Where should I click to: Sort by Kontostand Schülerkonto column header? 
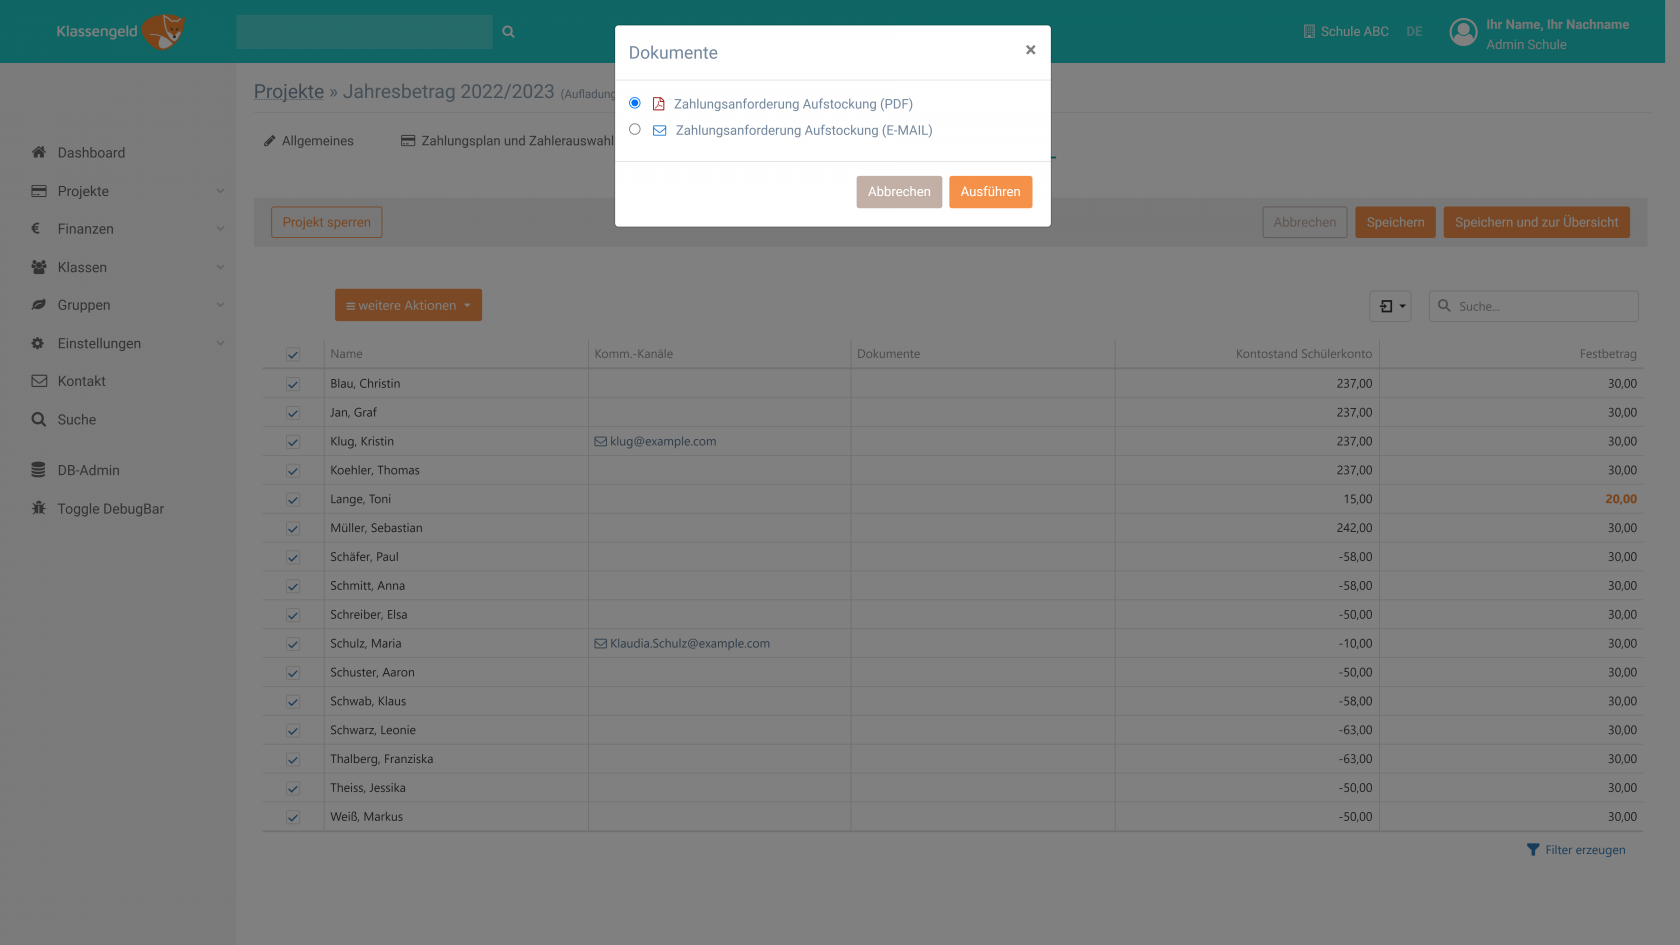[x=1304, y=354]
